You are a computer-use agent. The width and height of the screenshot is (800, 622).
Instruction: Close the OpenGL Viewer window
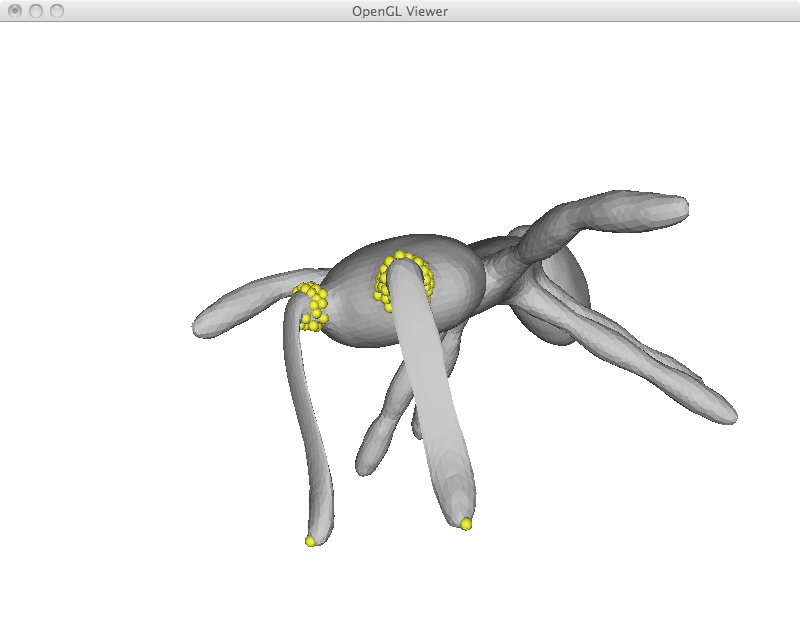point(15,11)
